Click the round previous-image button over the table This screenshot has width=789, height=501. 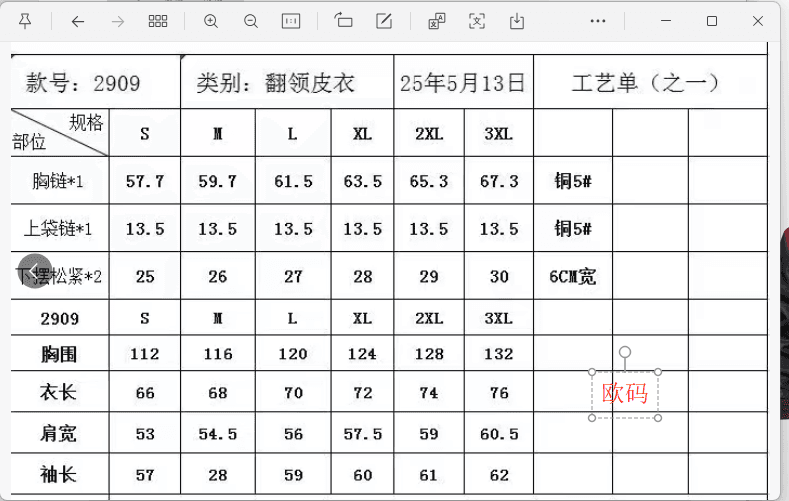pyautogui.click(x=35, y=271)
